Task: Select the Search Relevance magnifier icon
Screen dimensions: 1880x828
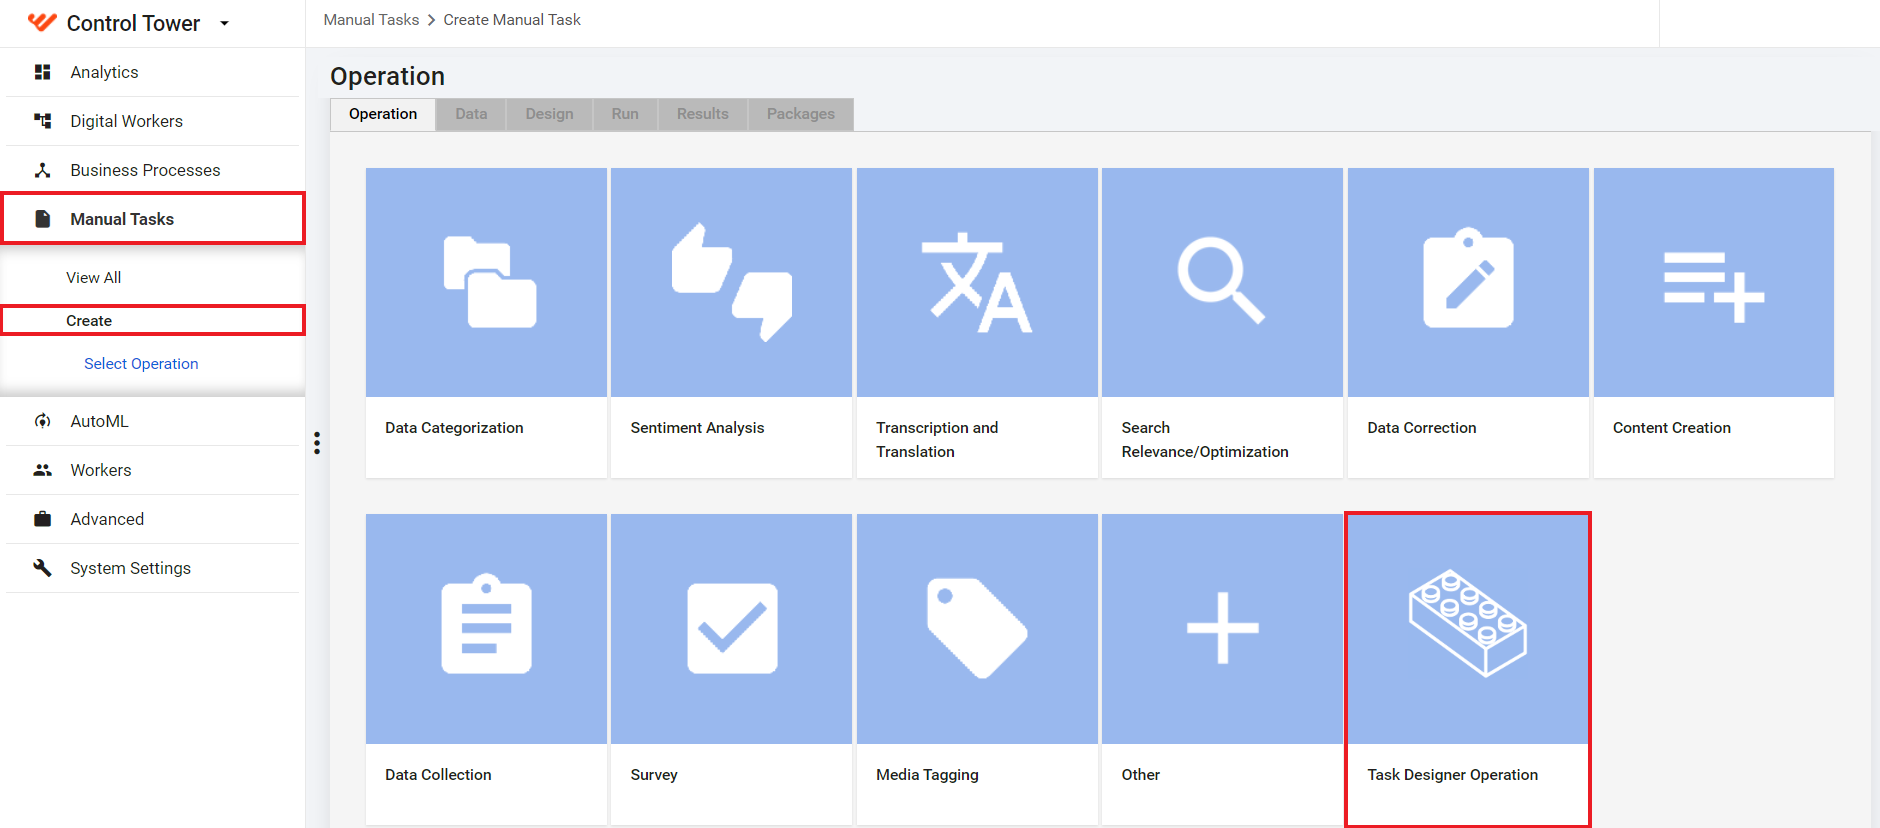Action: [1221, 281]
